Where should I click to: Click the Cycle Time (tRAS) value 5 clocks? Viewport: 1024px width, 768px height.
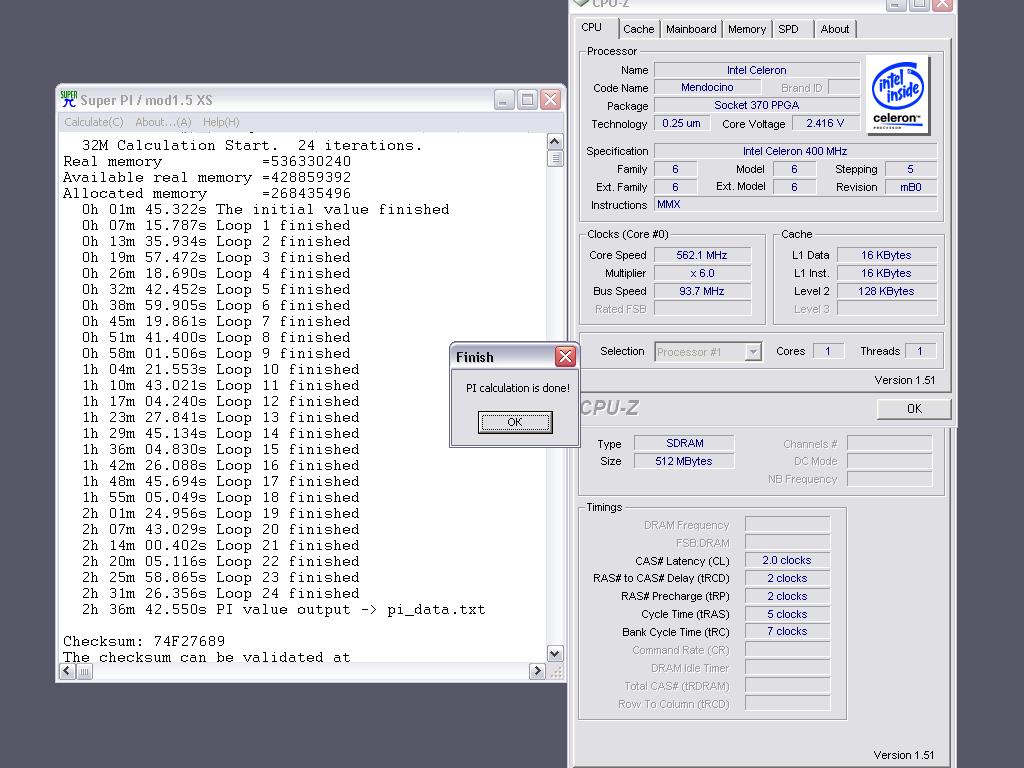tap(787, 614)
